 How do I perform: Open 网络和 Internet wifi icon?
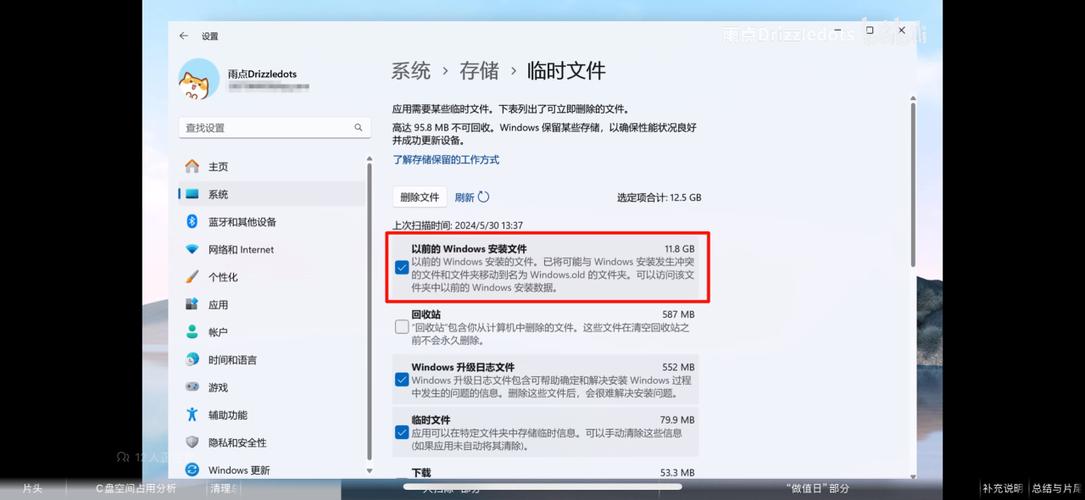(x=192, y=250)
